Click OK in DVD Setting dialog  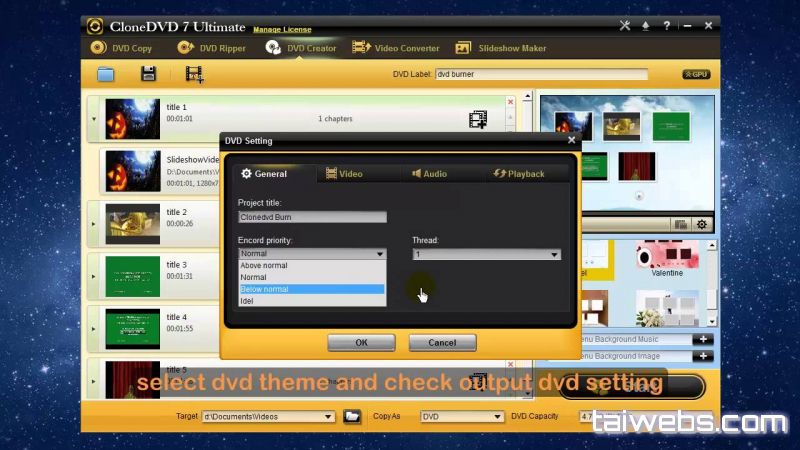coord(361,342)
